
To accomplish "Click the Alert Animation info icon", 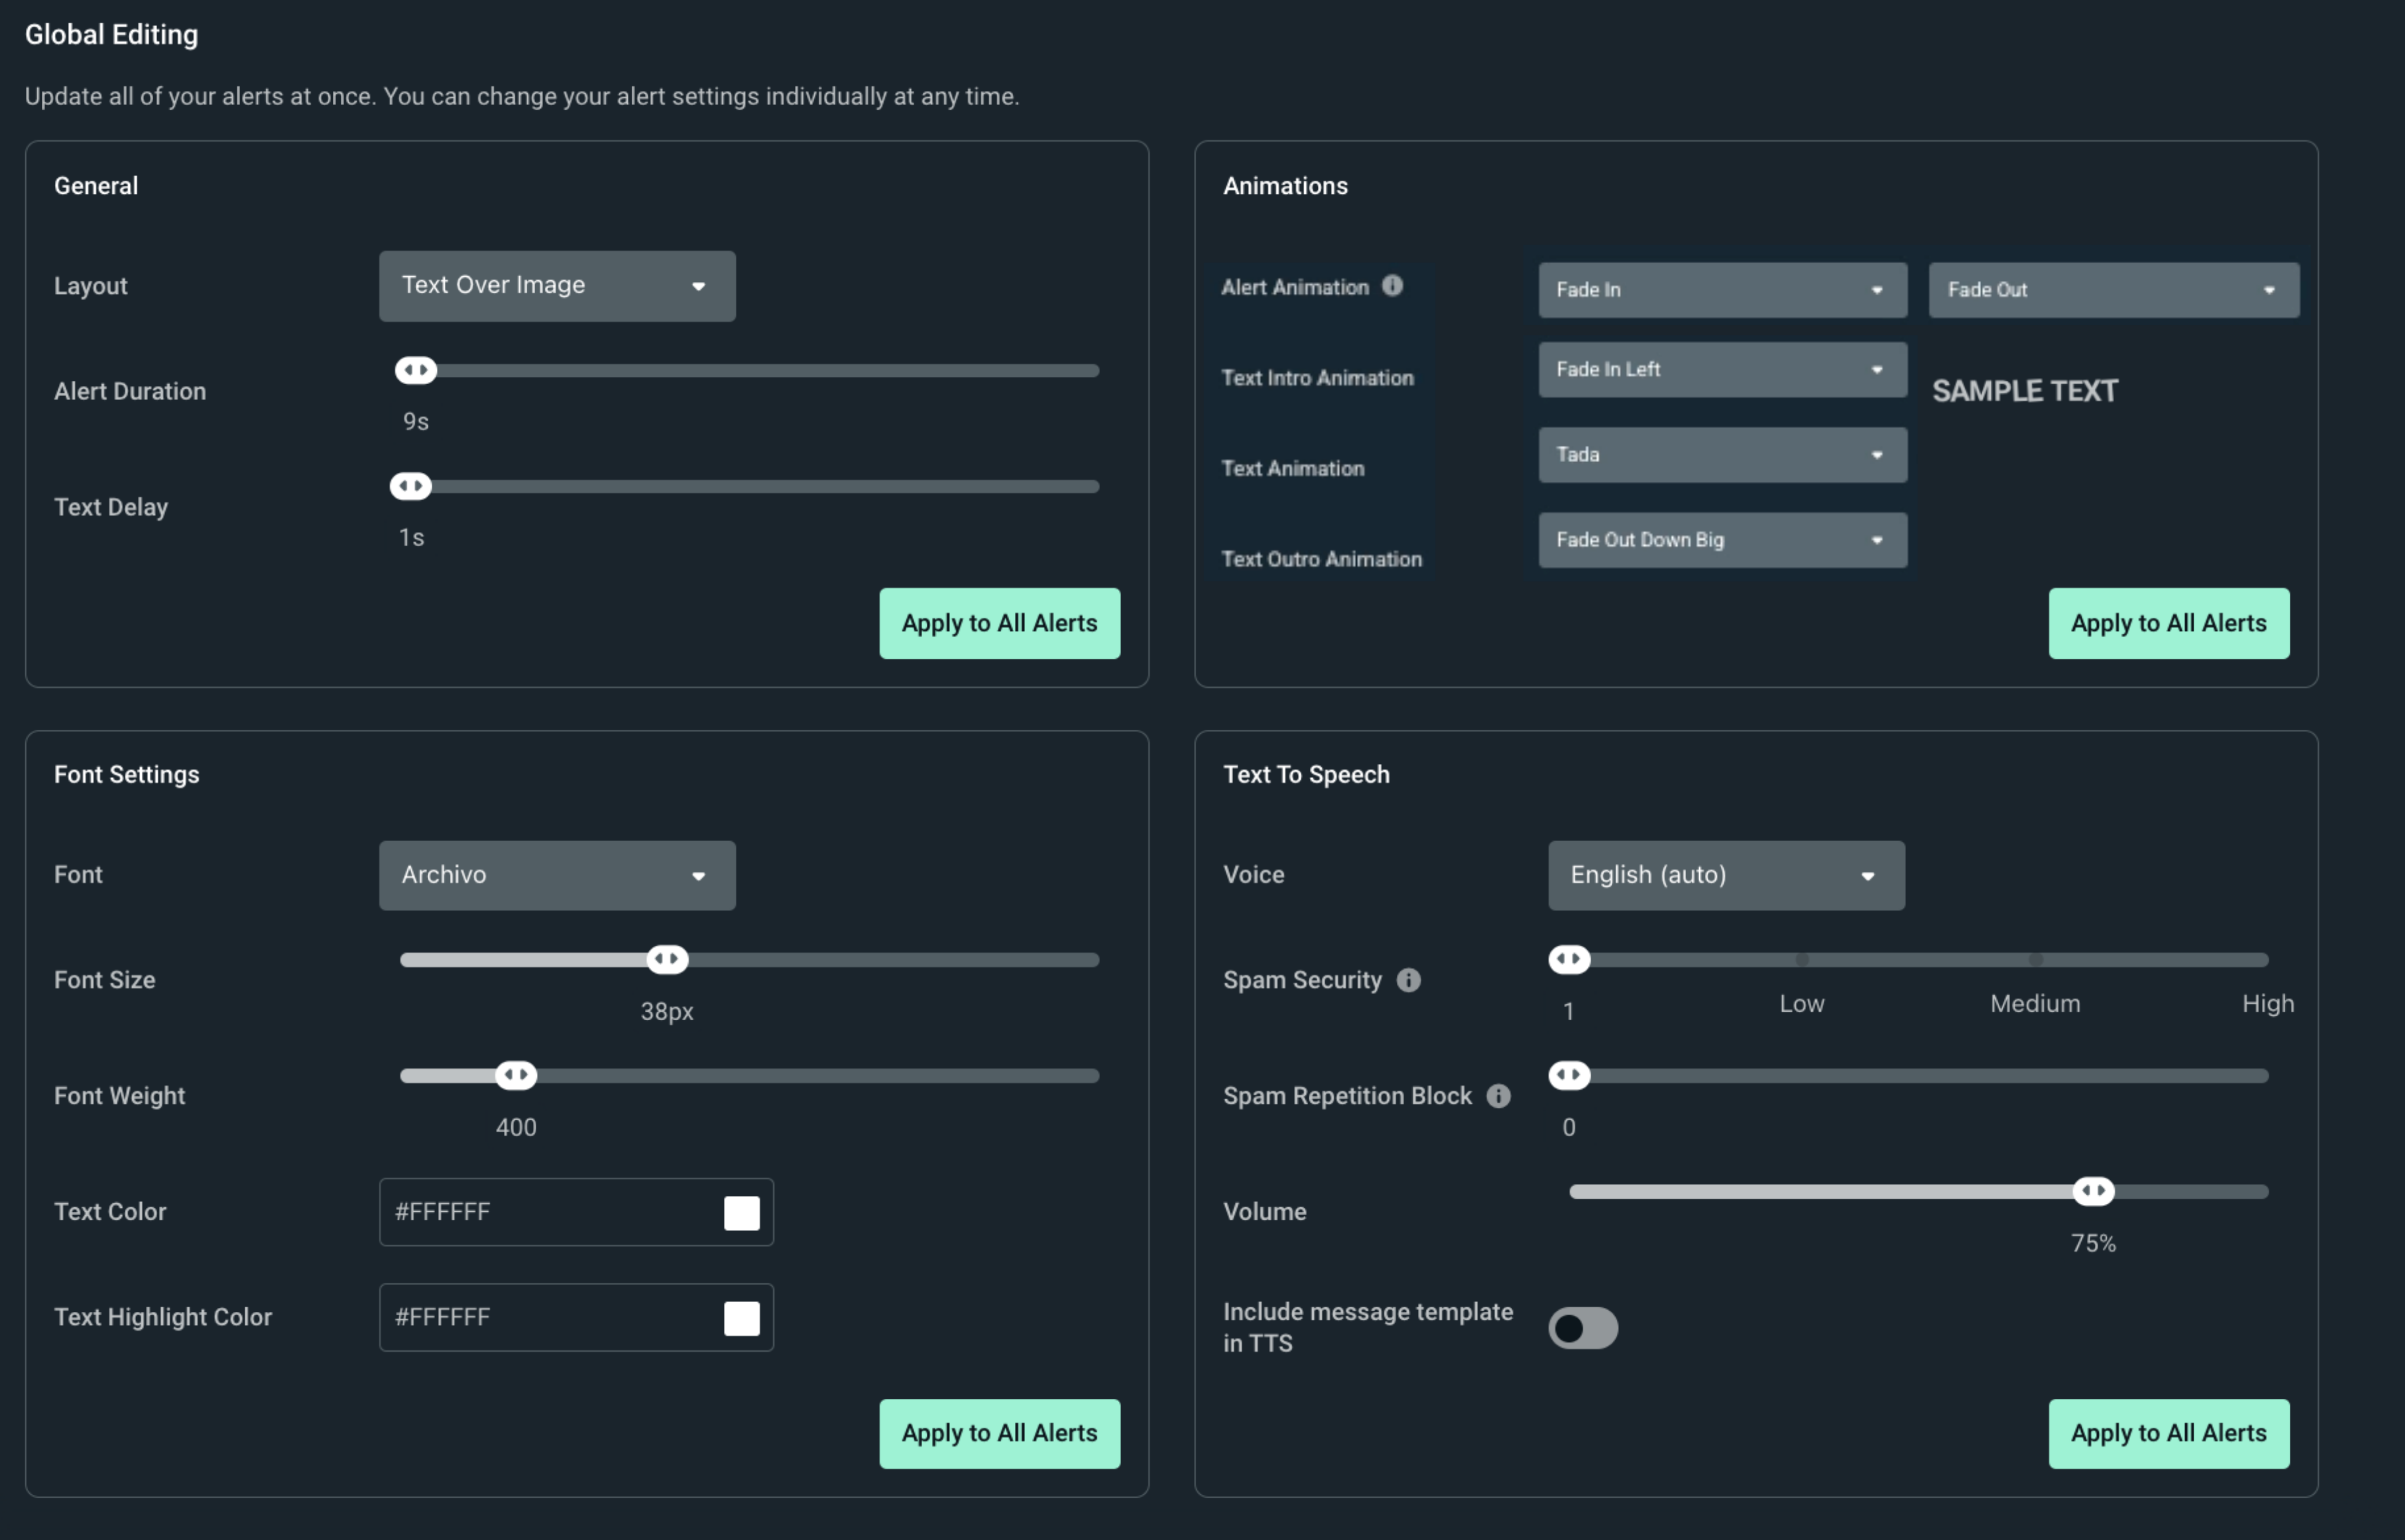I will point(1392,286).
